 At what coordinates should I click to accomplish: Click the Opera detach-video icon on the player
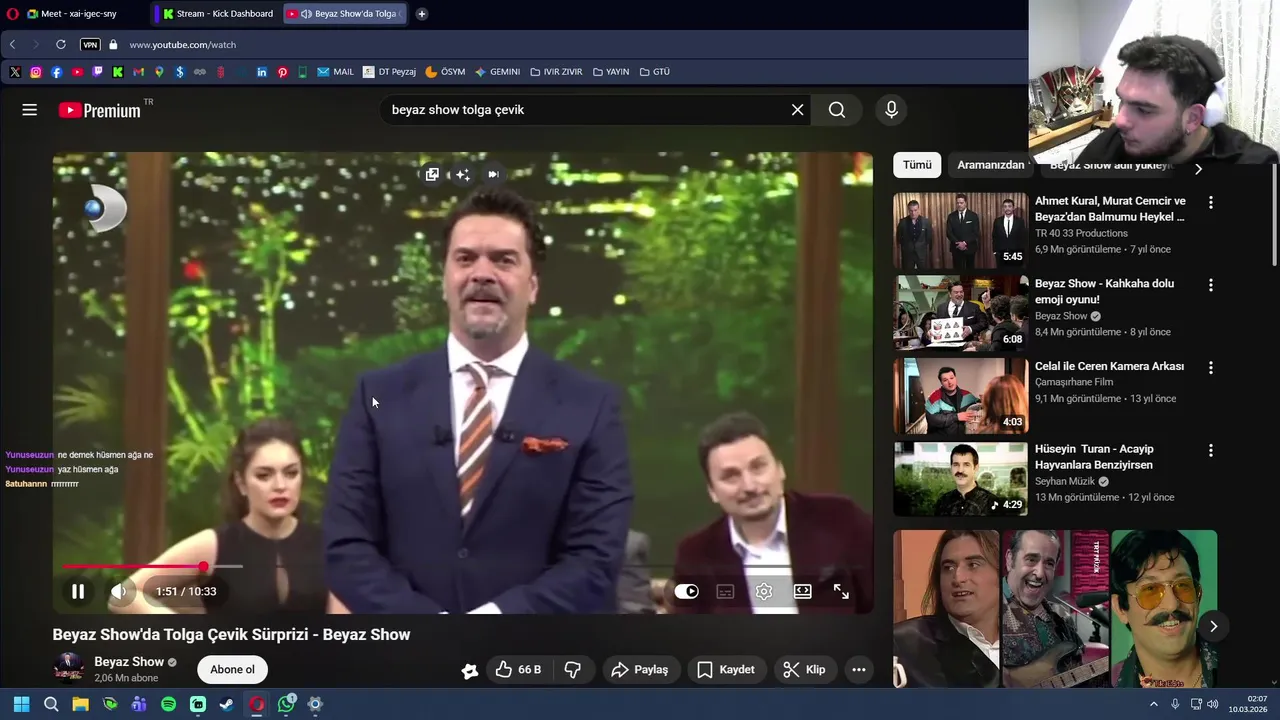click(x=432, y=174)
